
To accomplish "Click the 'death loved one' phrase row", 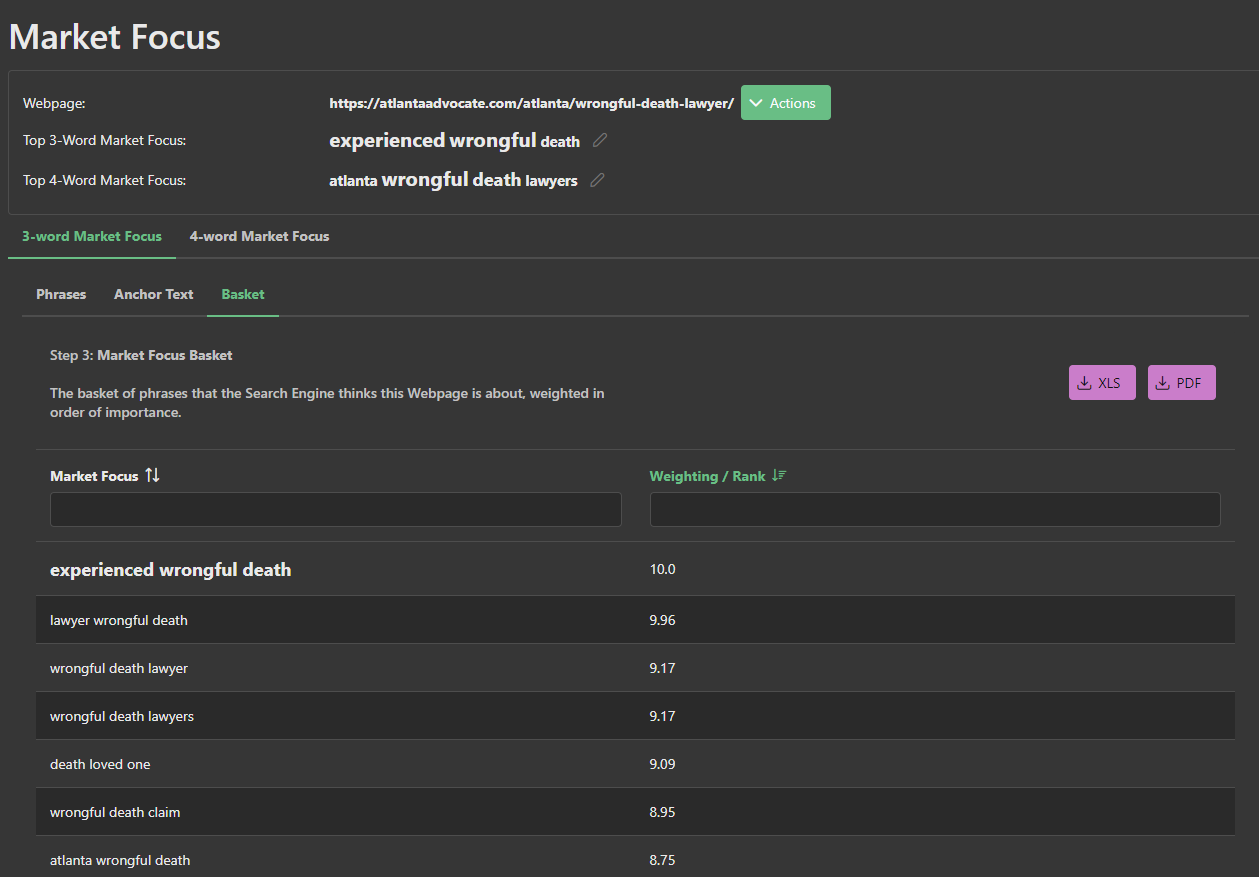I will 100,764.
